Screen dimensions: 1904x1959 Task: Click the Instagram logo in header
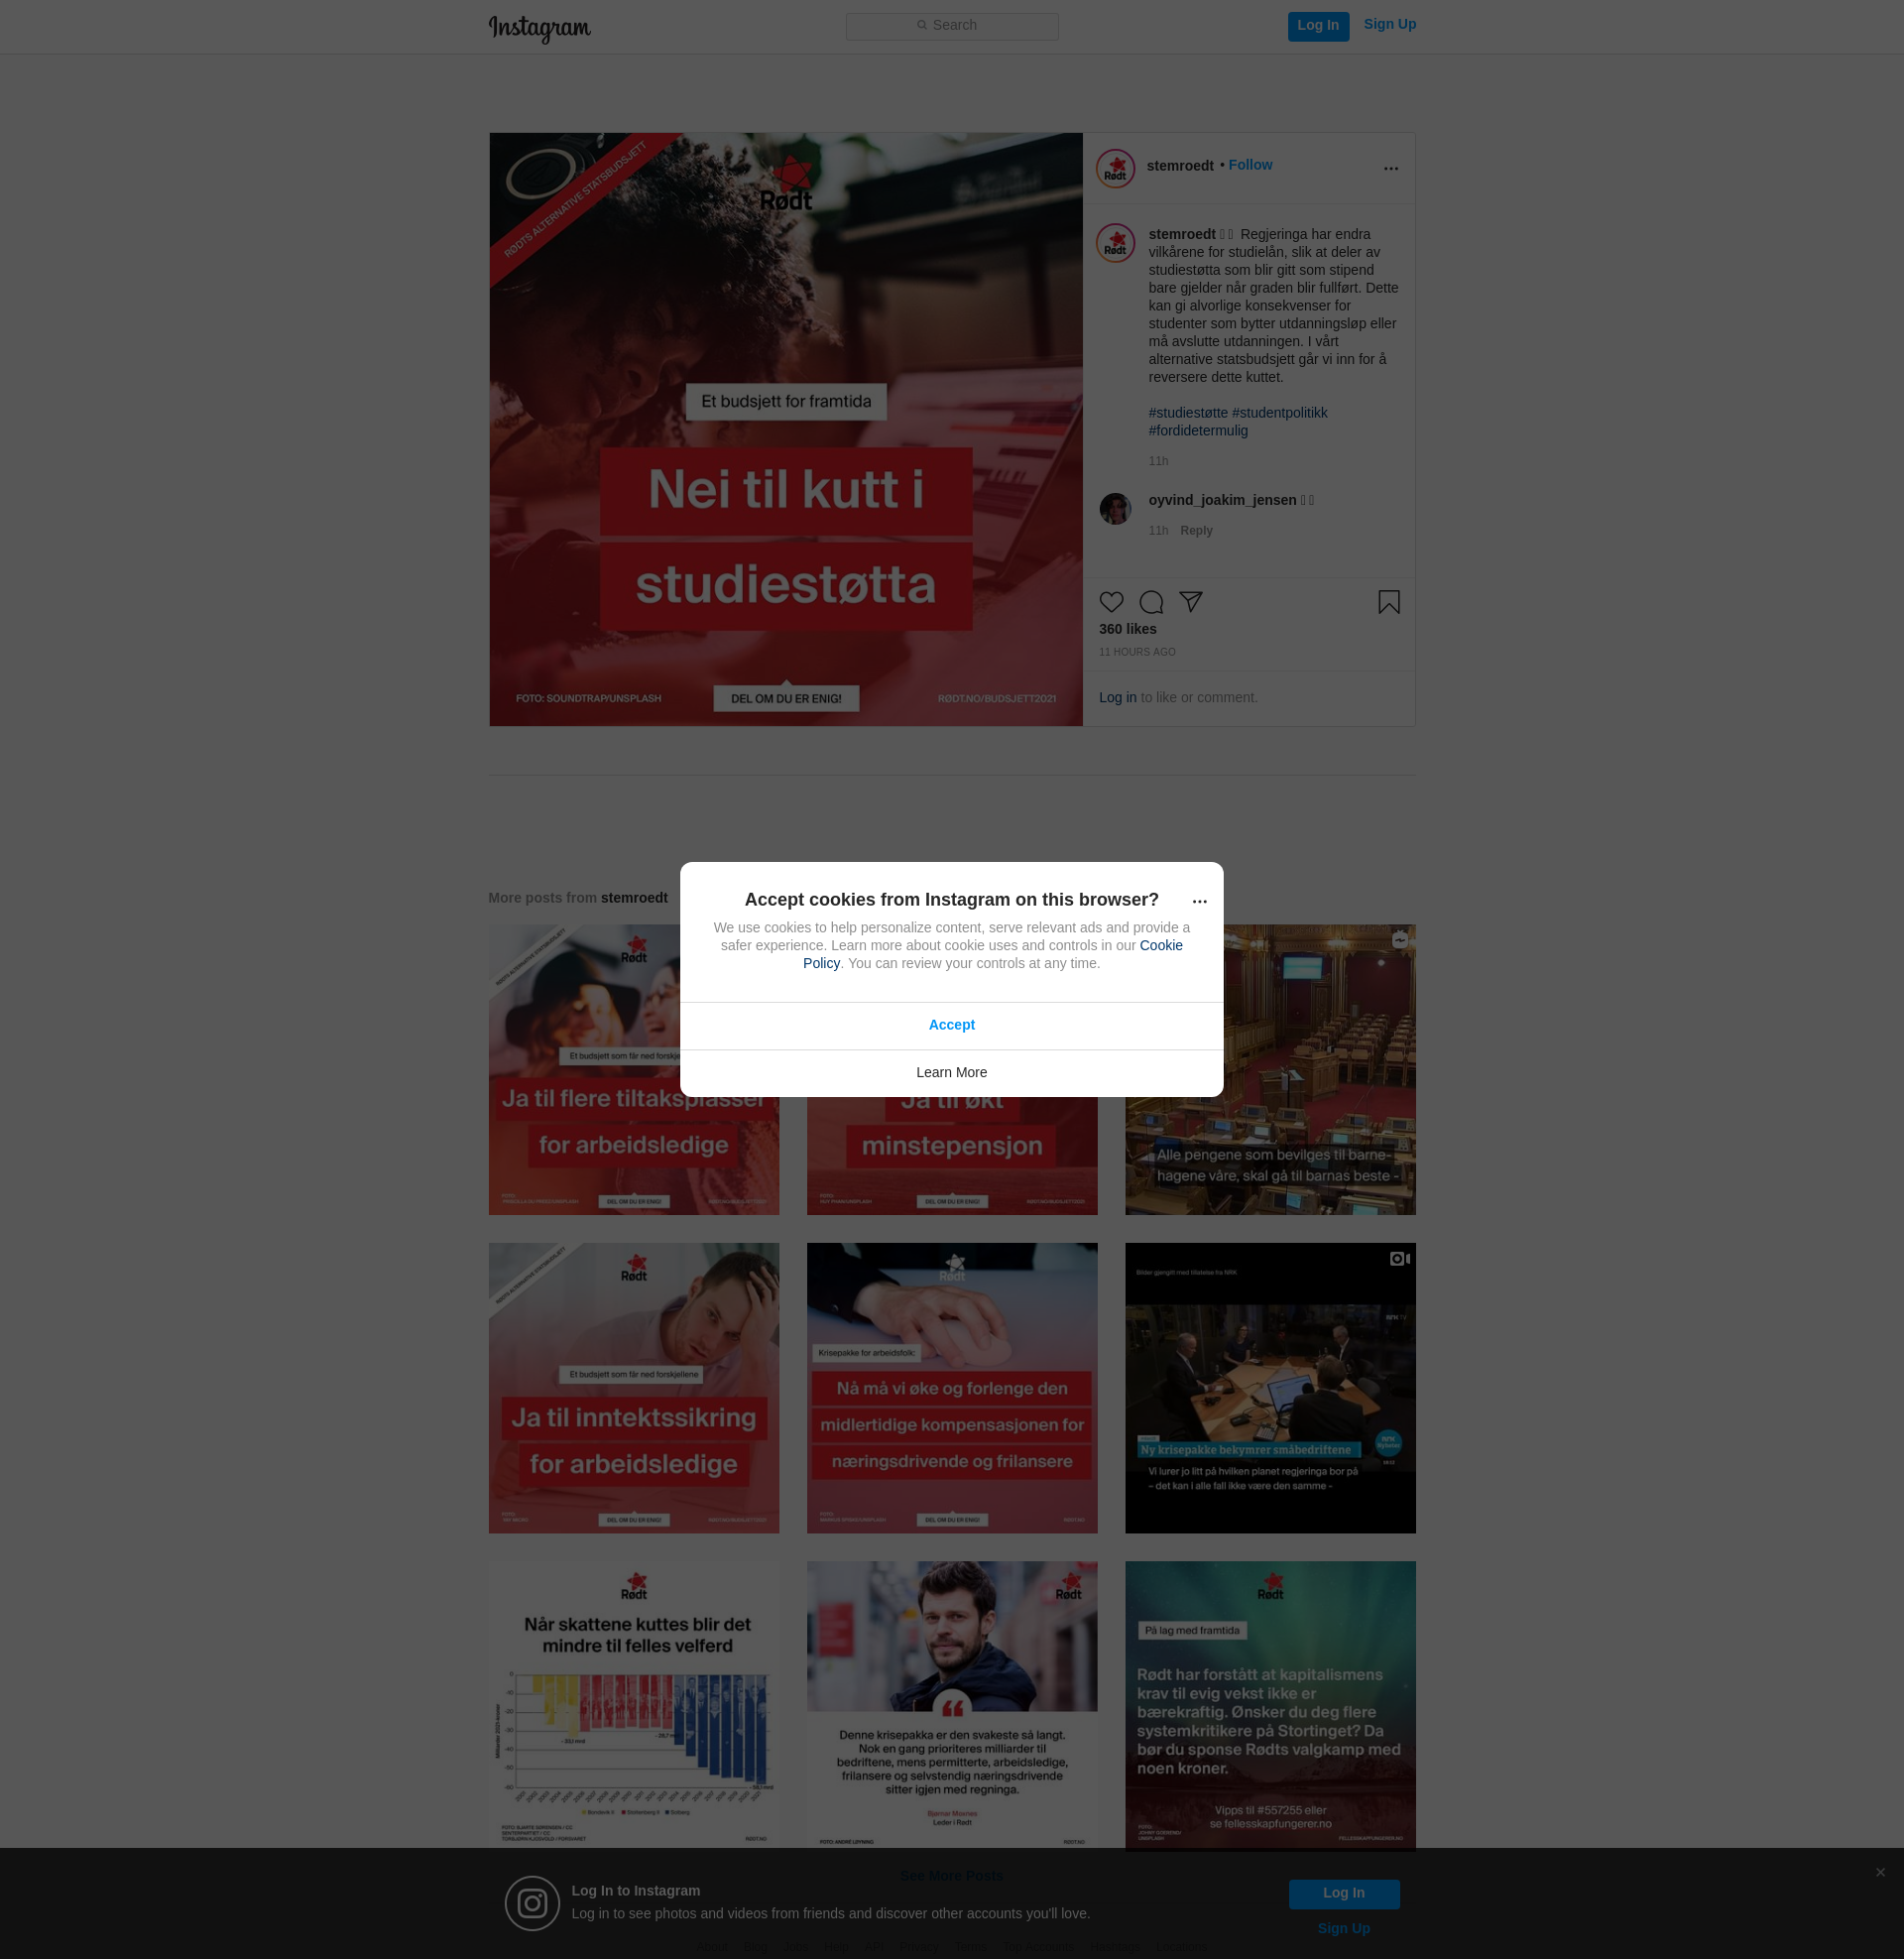[539, 27]
